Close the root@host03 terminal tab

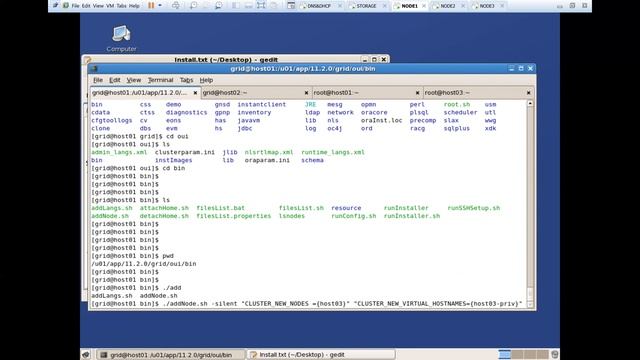pyautogui.click(x=528, y=93)
